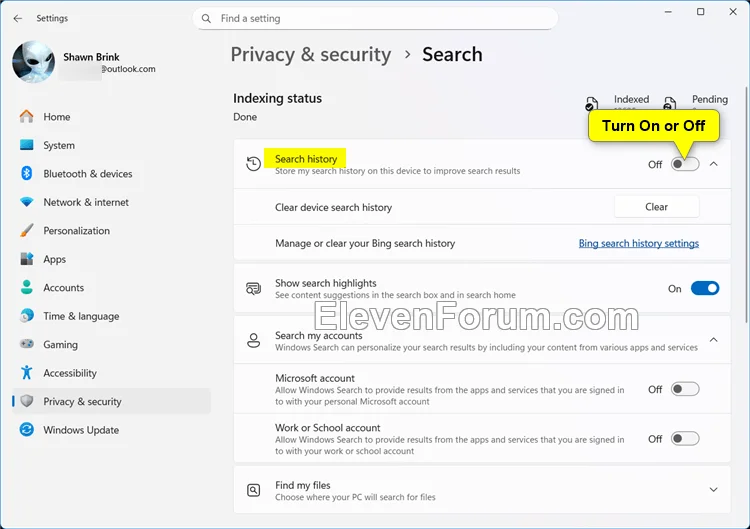
Task: Expand the Find my files chevron
Action: click(714, 490)
